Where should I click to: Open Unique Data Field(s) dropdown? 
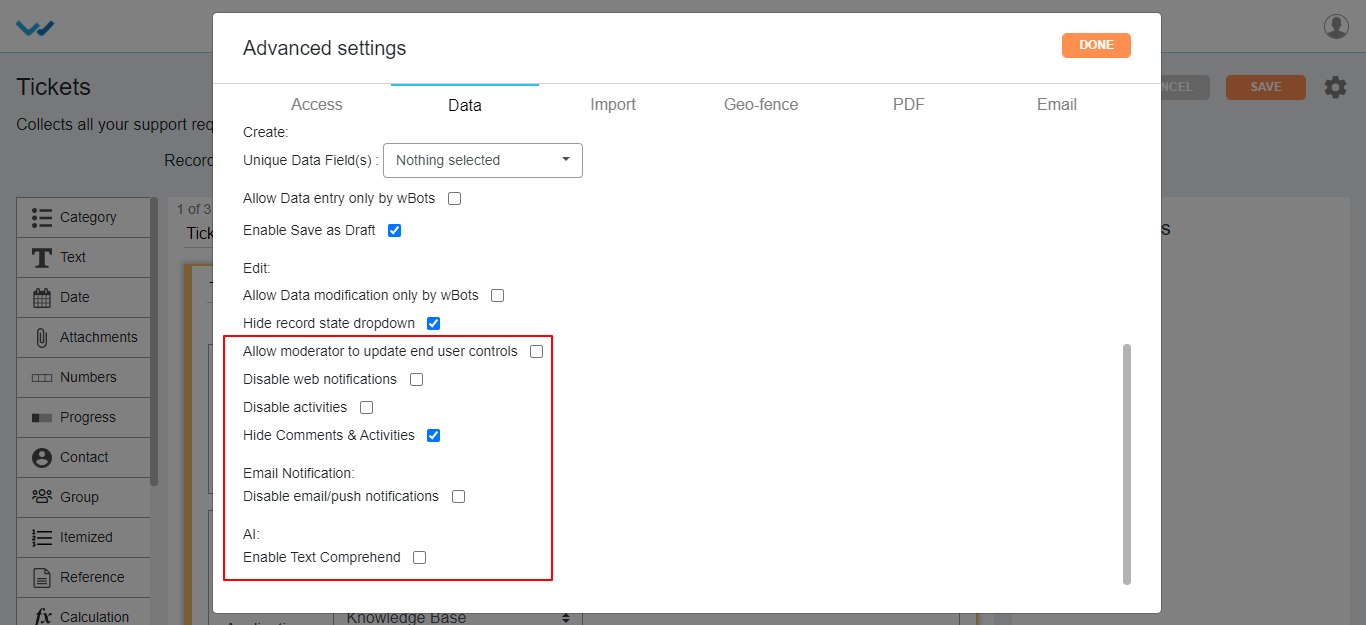[483, 160]
